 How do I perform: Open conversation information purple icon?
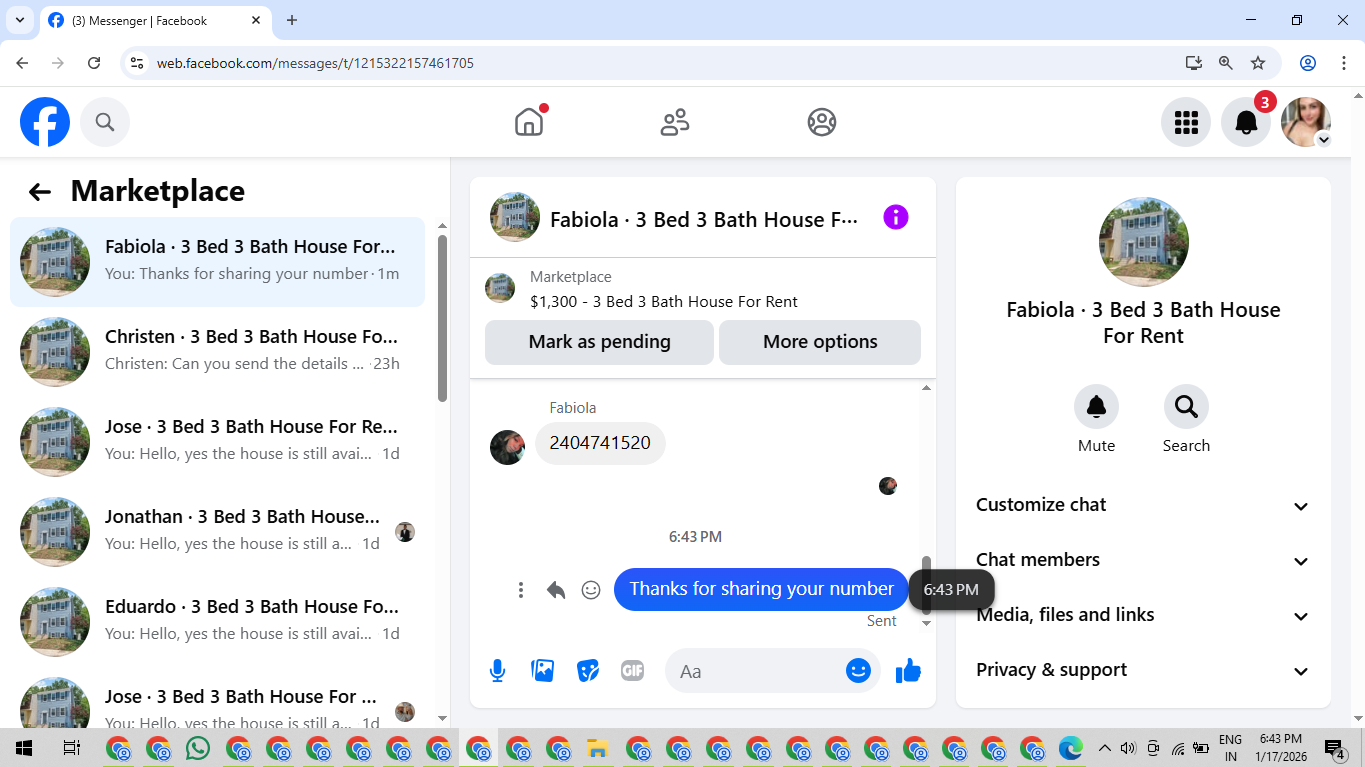tap(896, 217)
